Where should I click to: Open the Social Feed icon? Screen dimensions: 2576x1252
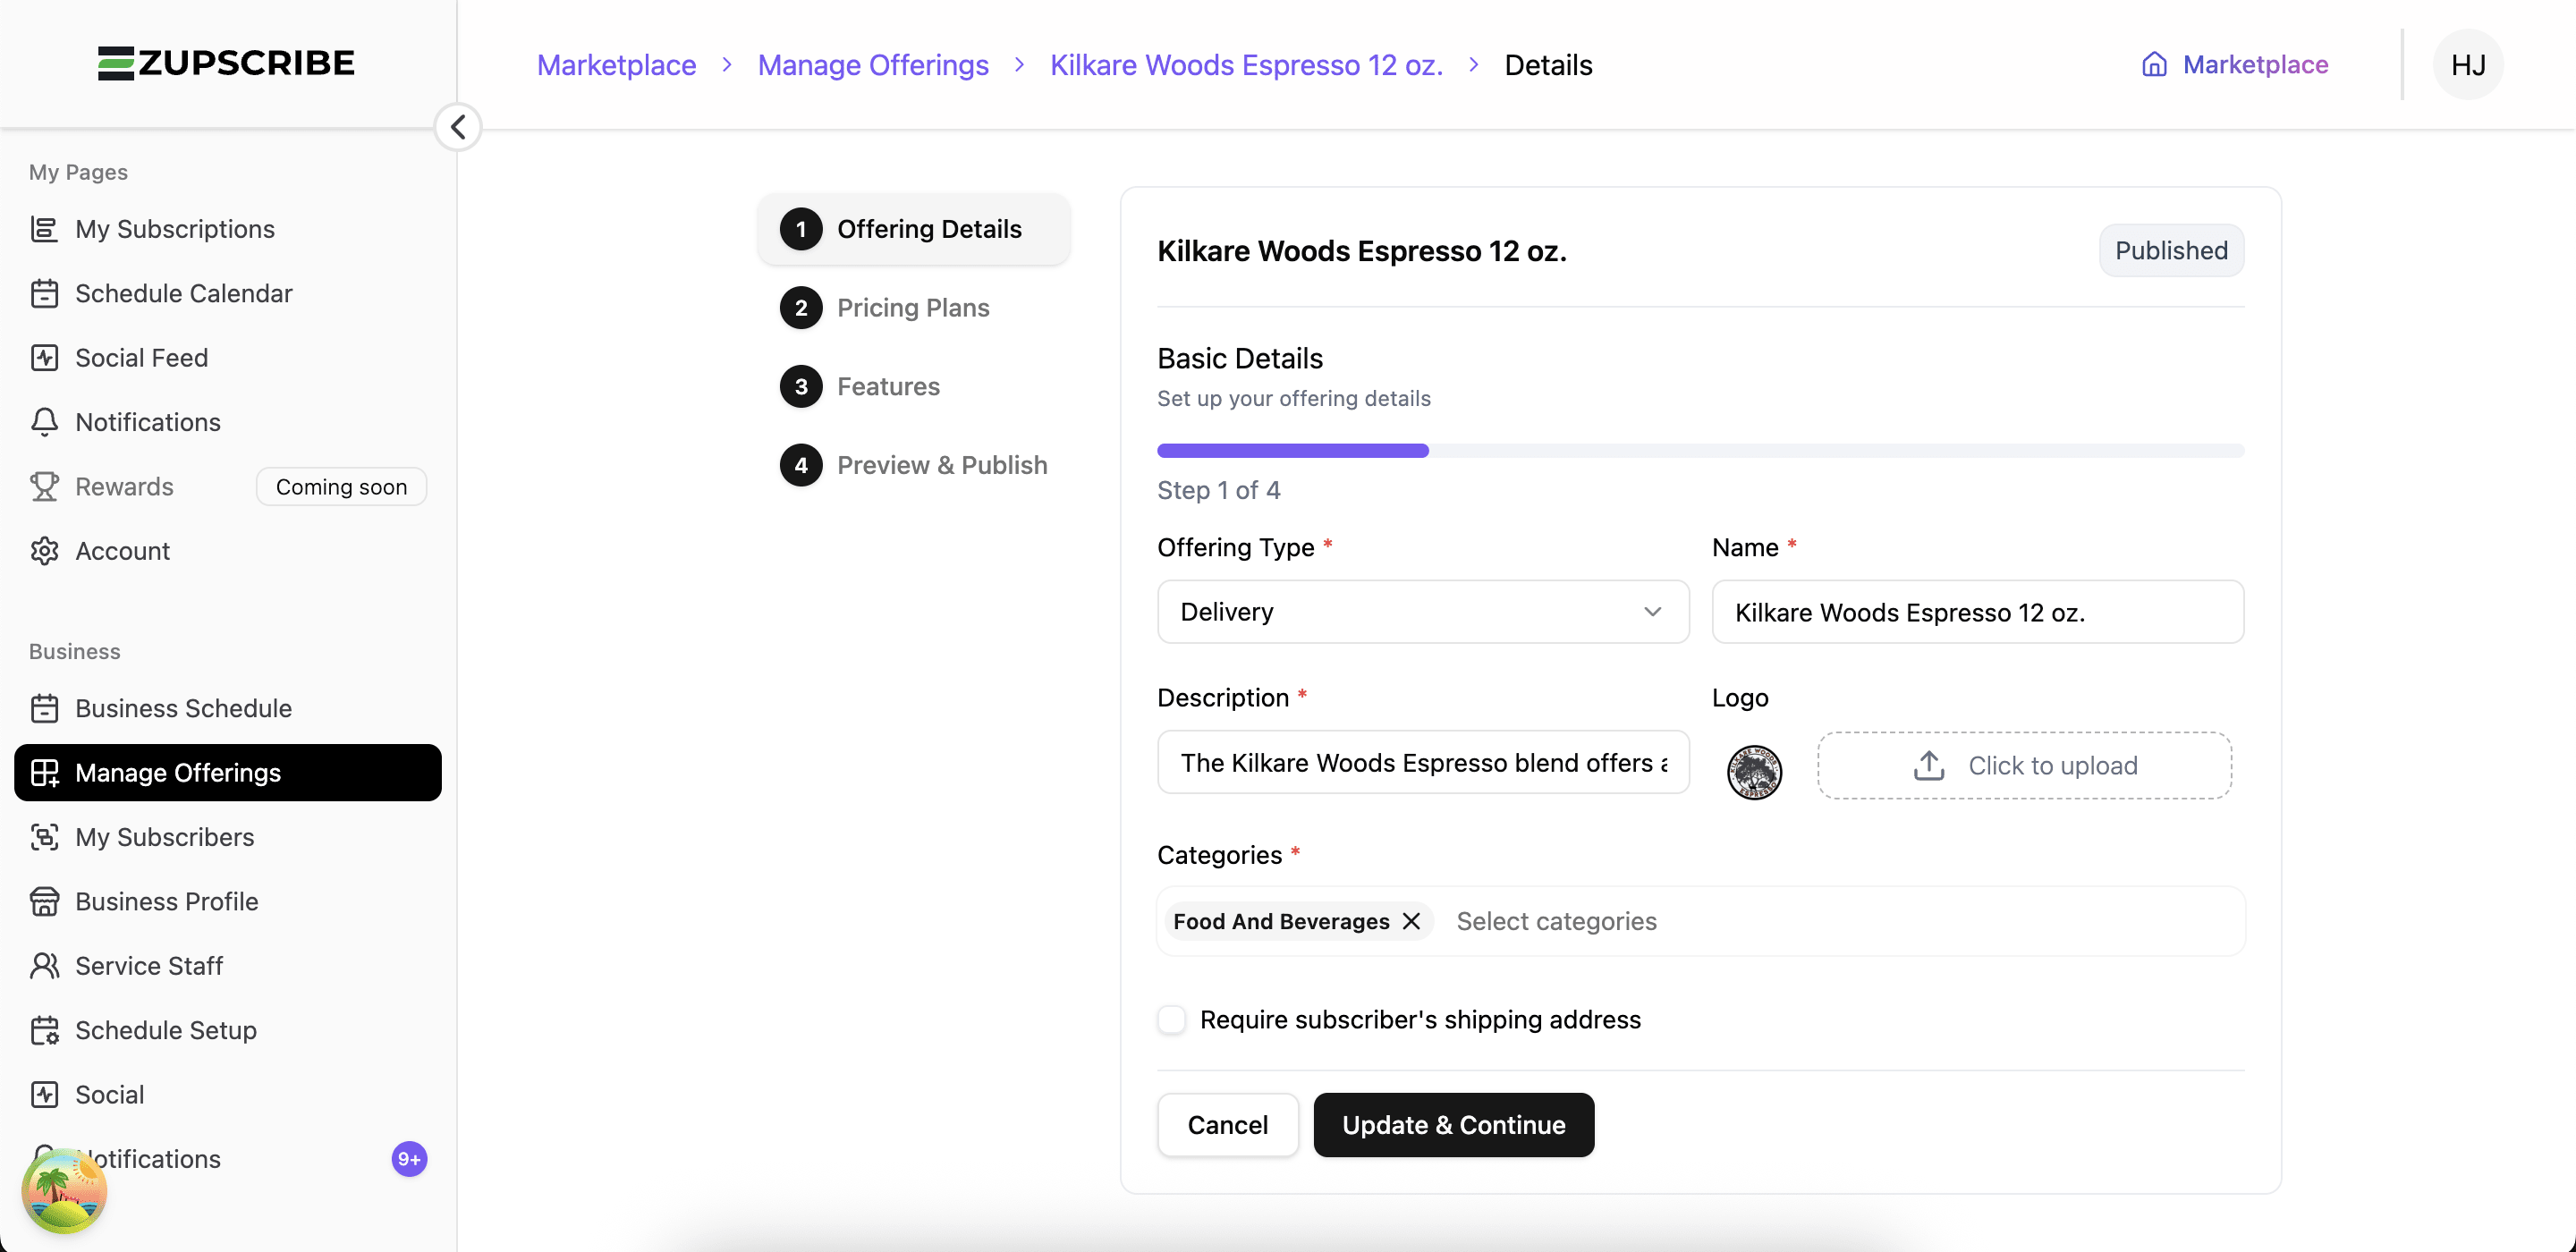coord(44,358)
